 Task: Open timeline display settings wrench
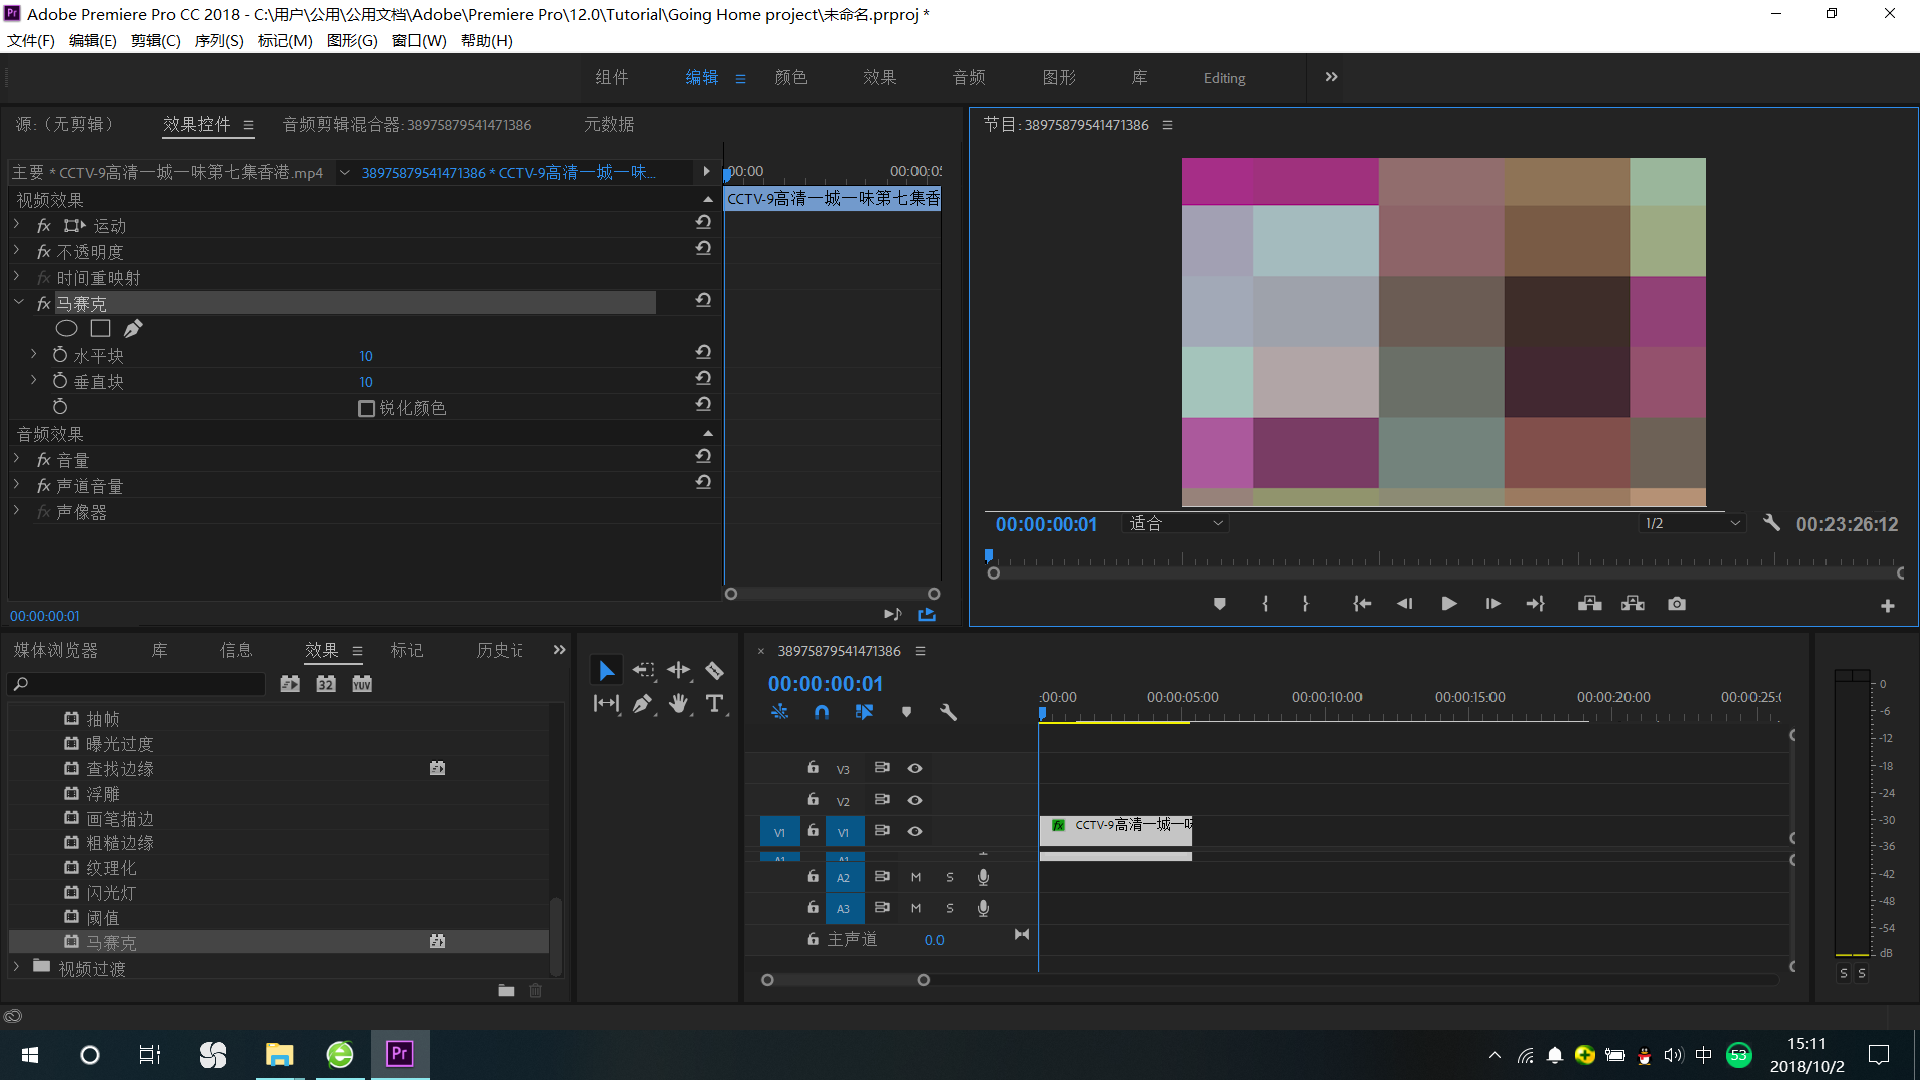coord(948,712)
